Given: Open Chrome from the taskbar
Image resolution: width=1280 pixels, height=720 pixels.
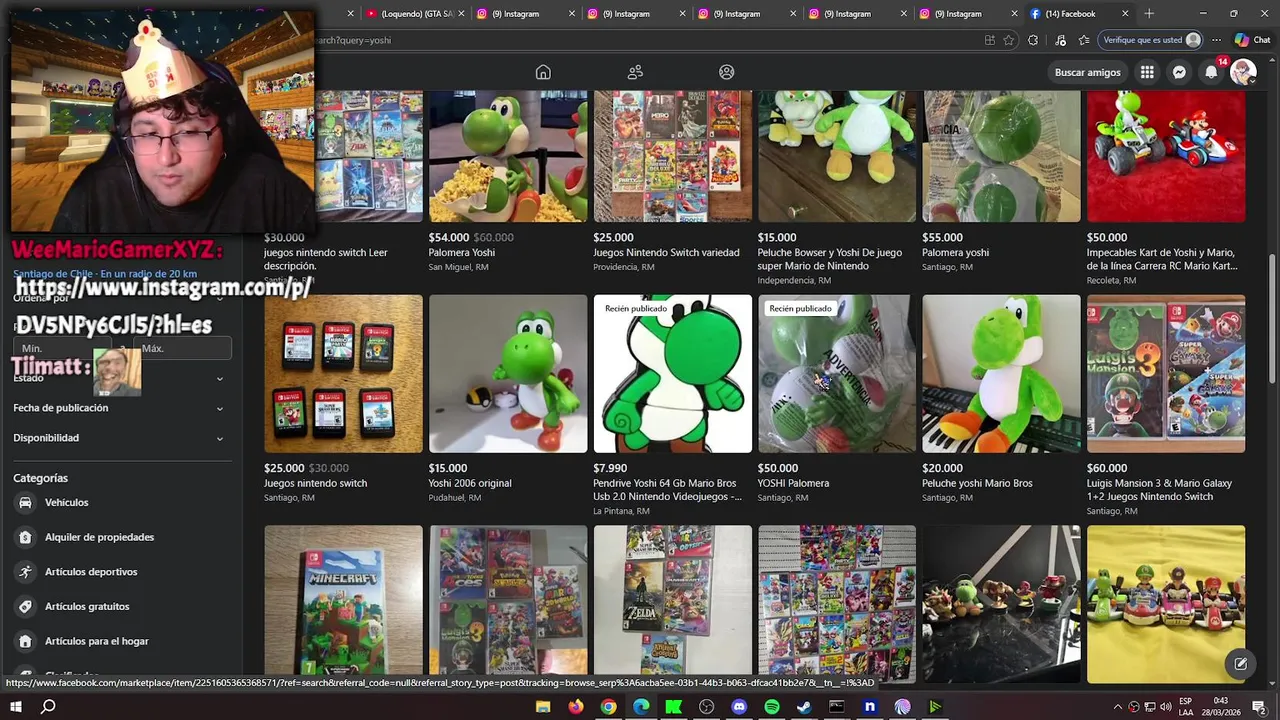Looking at the screenshot, I should click(608, 706).
